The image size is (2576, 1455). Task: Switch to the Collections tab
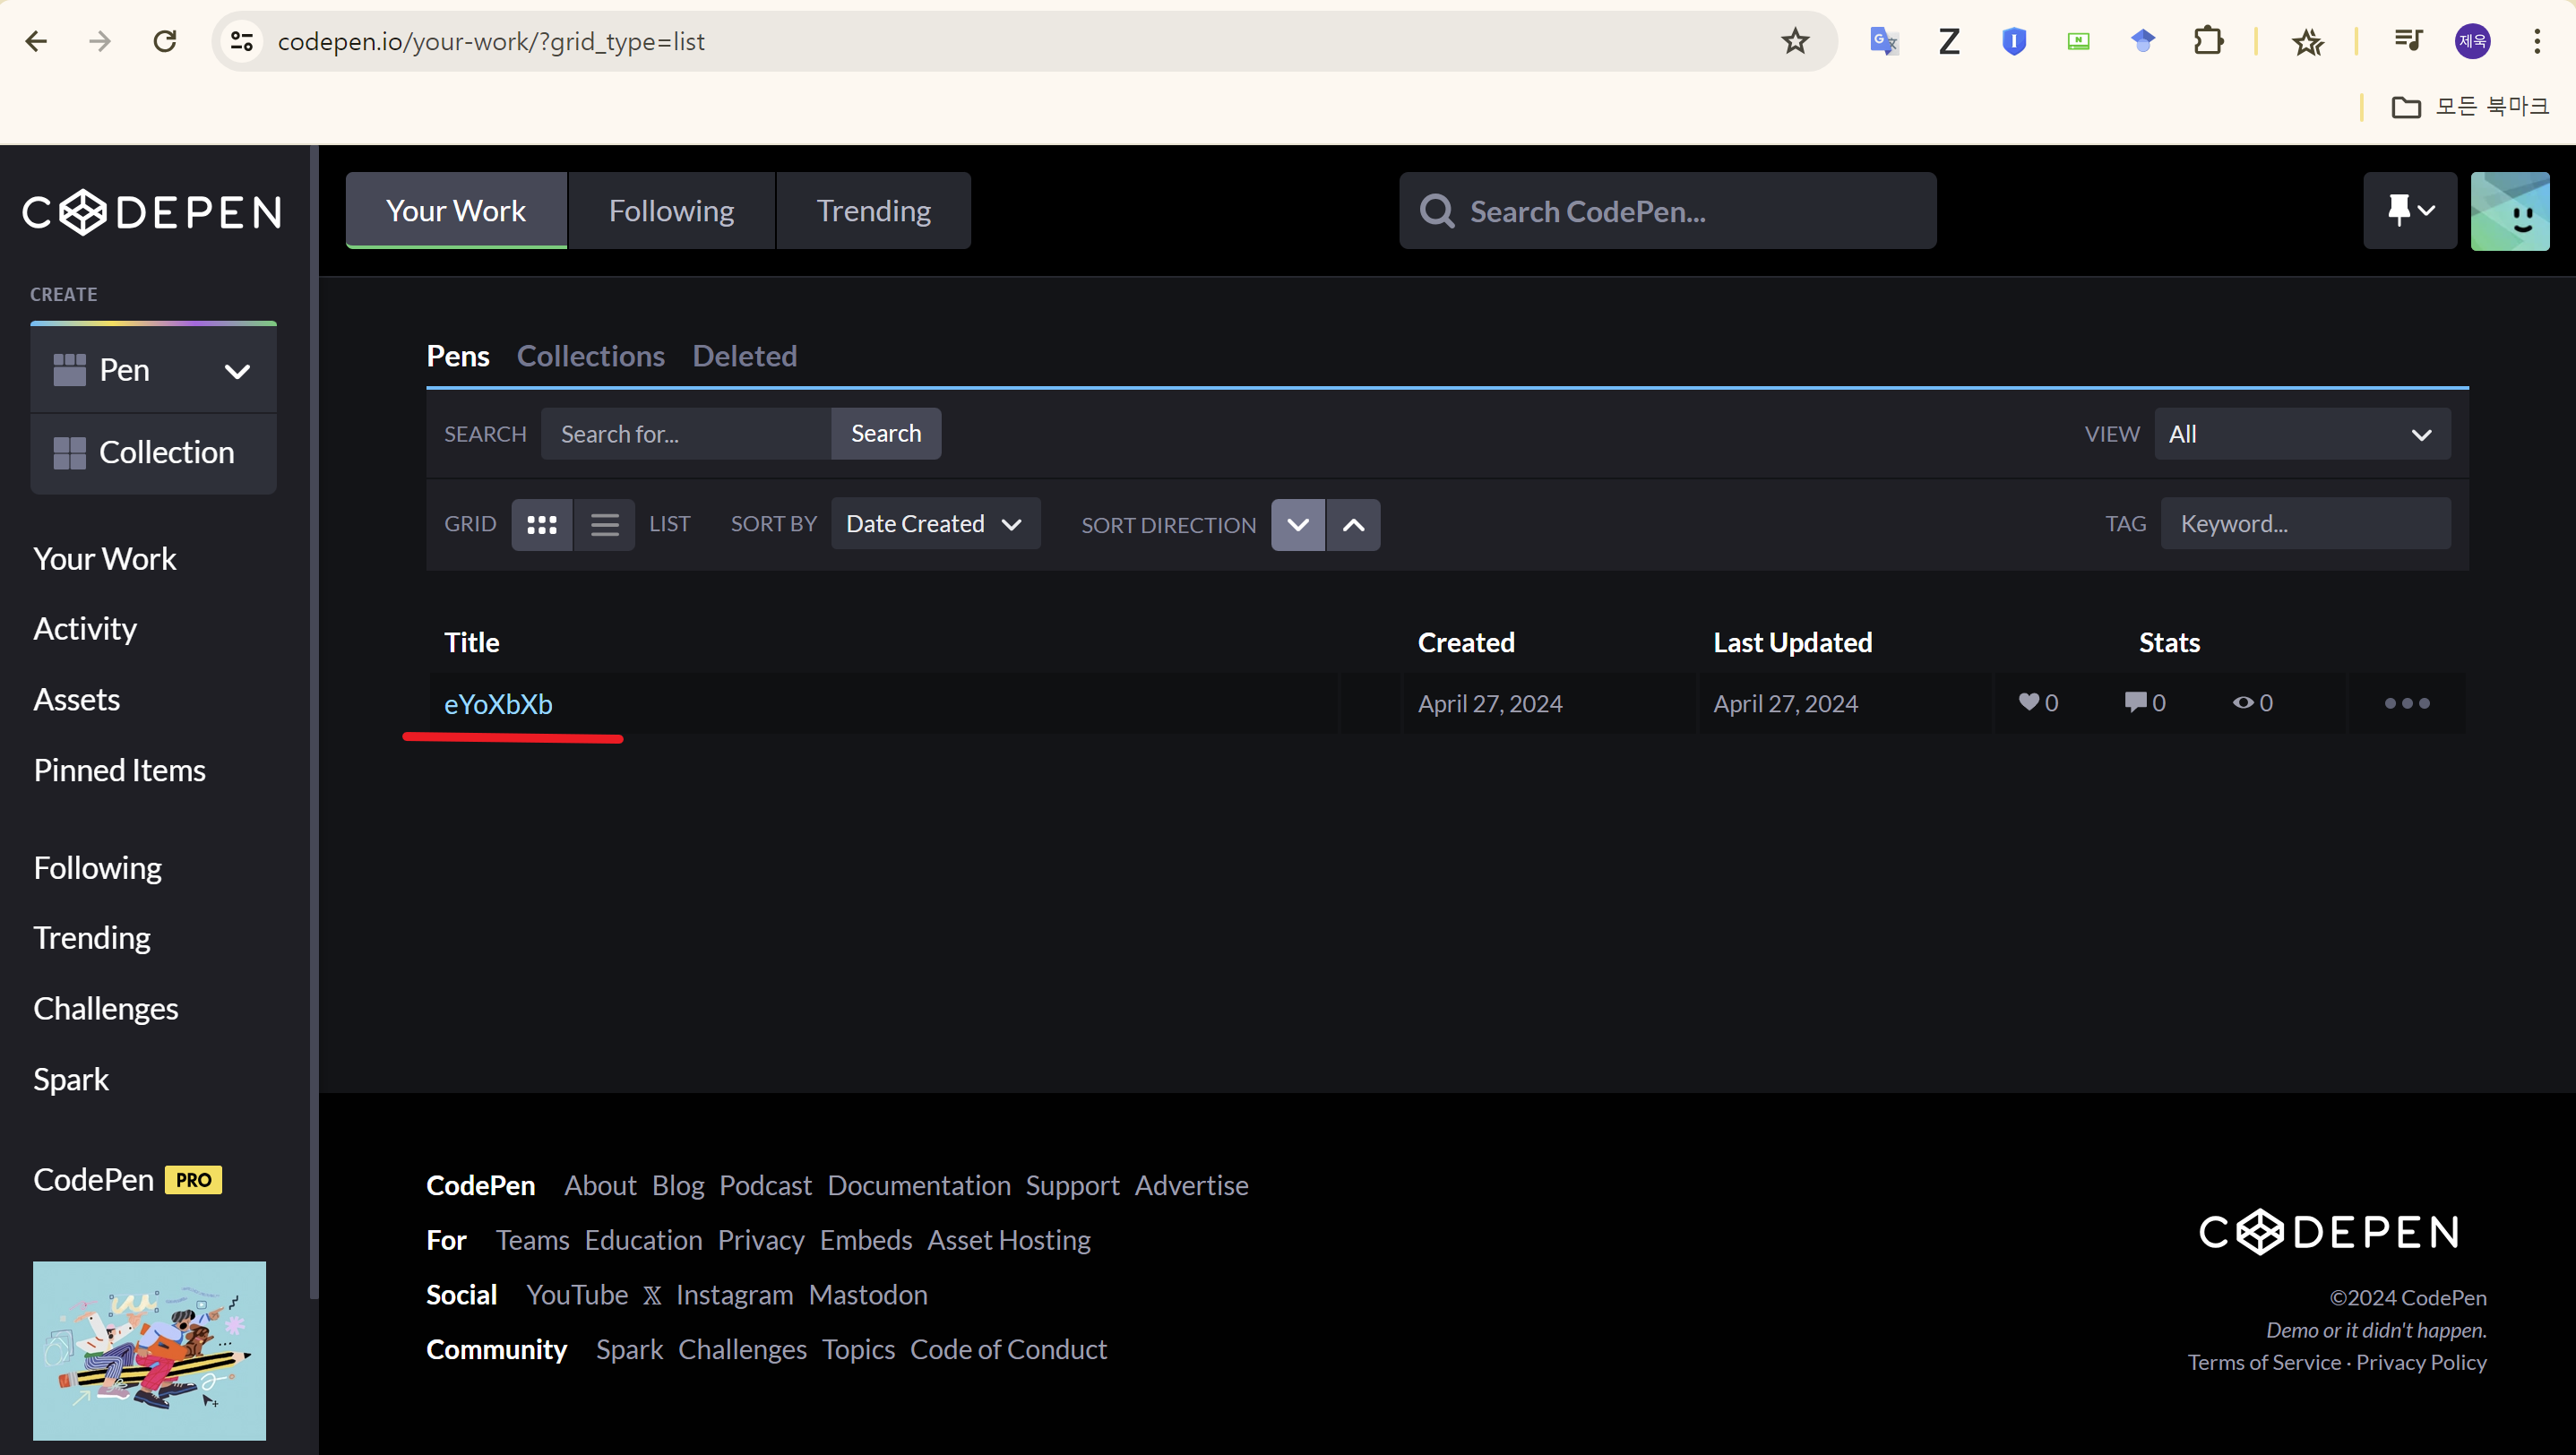(590, 356)
